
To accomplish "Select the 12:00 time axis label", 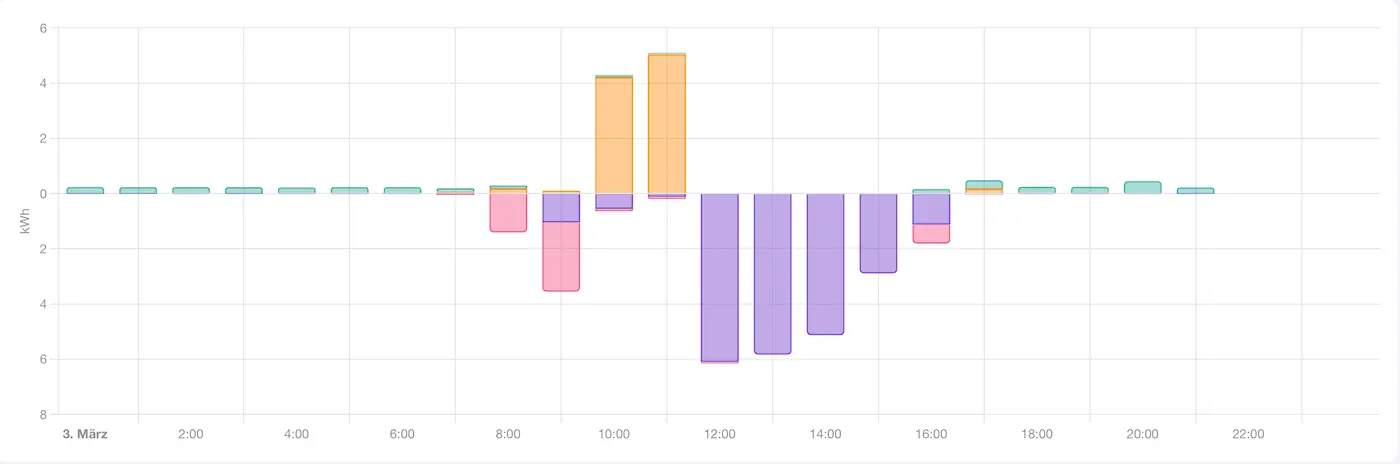I will pos(720,434).
